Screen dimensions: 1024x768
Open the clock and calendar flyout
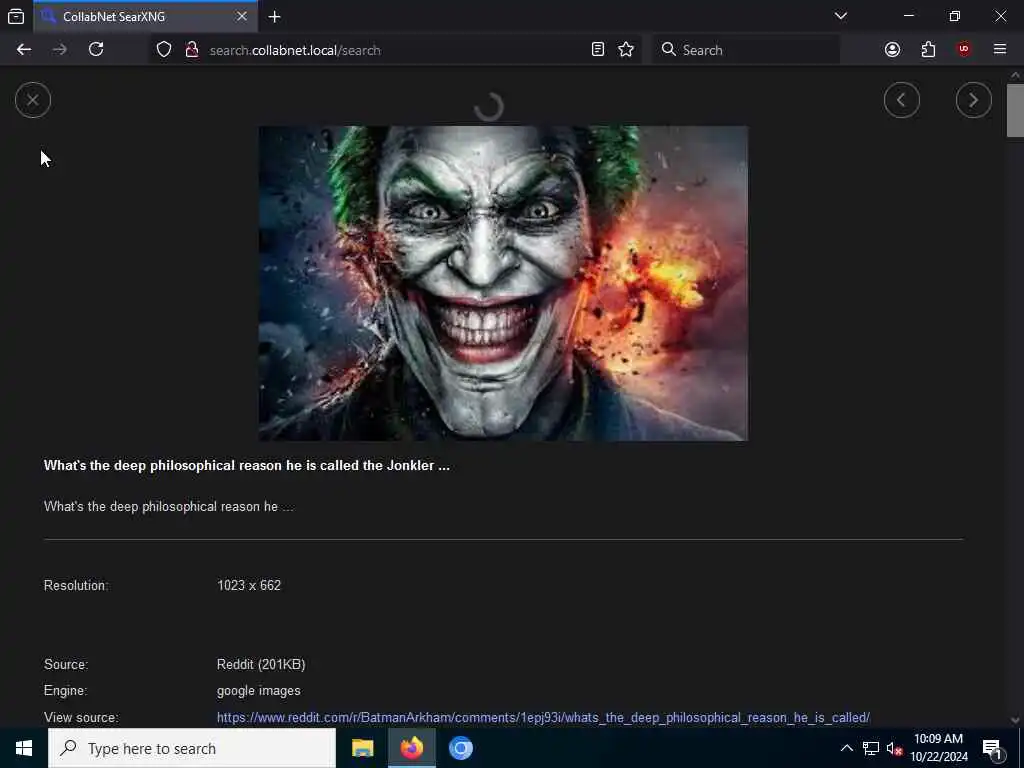(x=938, y=748)
